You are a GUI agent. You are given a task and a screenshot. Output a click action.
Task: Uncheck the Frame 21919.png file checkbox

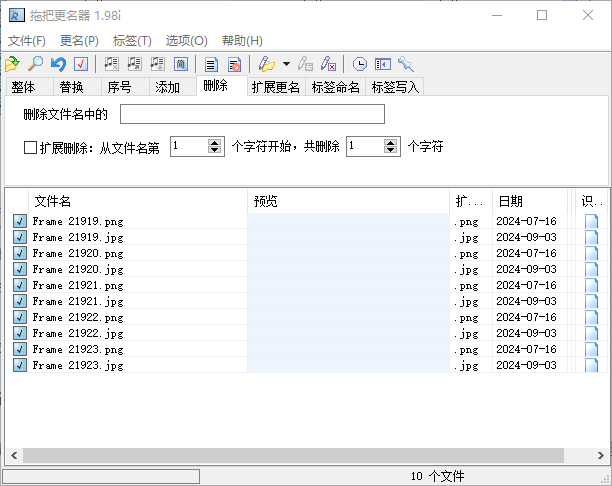[x=19, y=221]
